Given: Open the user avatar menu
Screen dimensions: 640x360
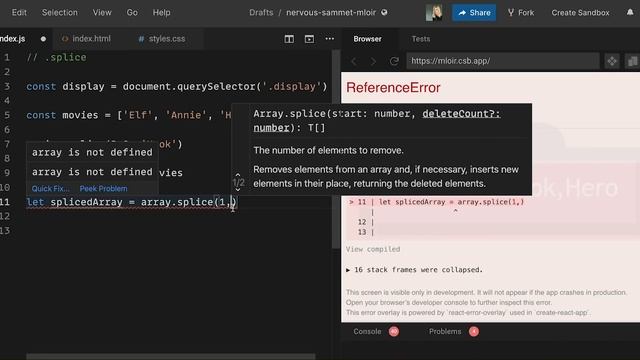Looking at the screenshot, I should (434, 13).
